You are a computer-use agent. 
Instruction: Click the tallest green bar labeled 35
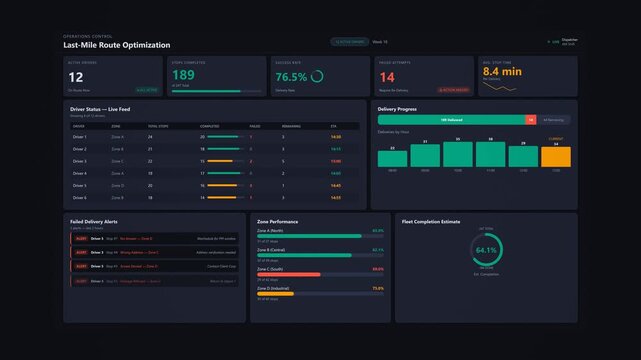tap(458, 154)
